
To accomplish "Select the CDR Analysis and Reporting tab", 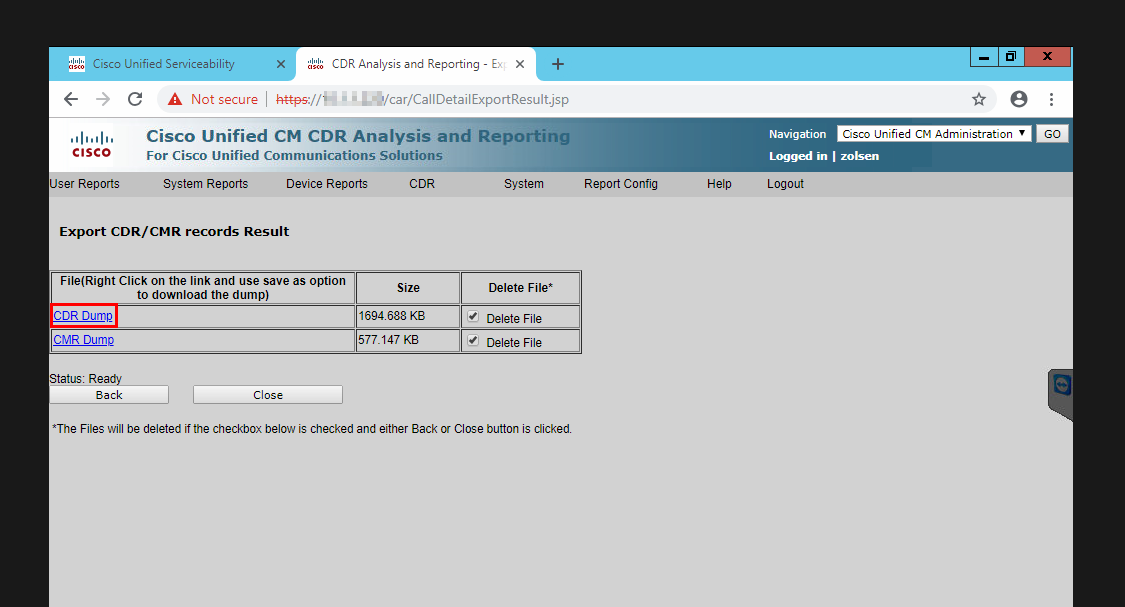I will click(418, 64).
